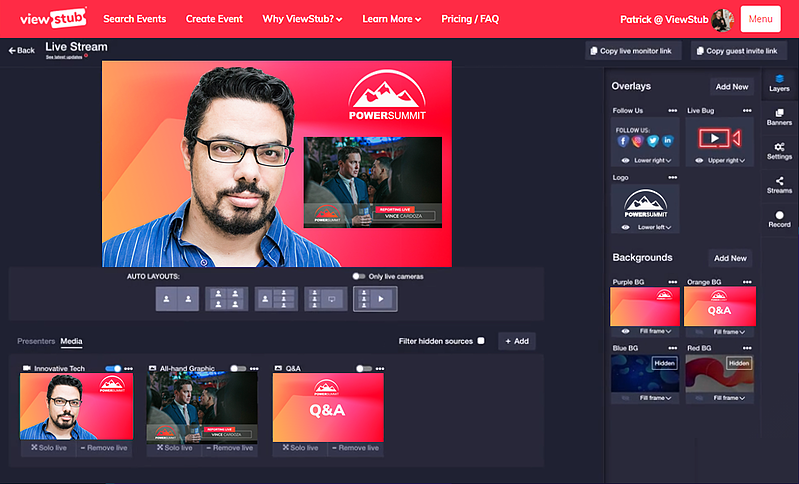Expand the Learn More menu
The width and height of the screenshot is (799, 484).
click(x=392, y=19)
